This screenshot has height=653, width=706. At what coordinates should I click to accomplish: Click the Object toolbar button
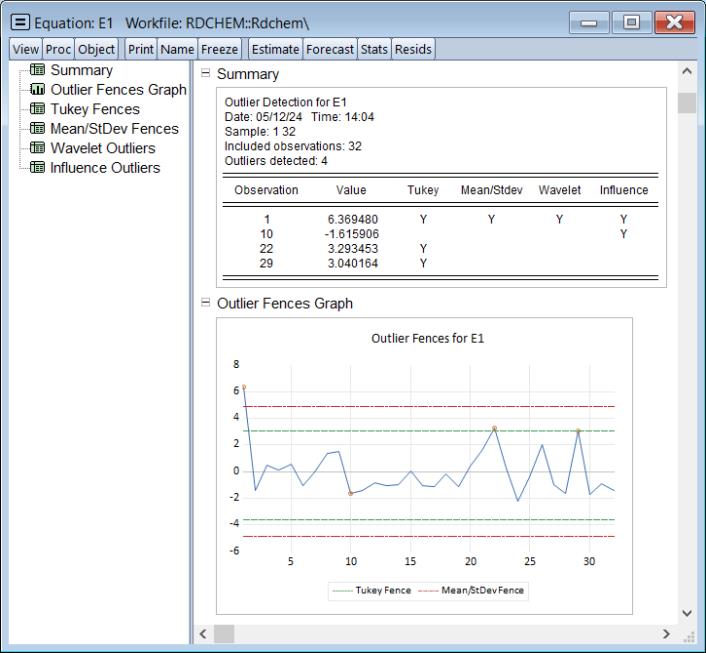[x=97, y=48]
